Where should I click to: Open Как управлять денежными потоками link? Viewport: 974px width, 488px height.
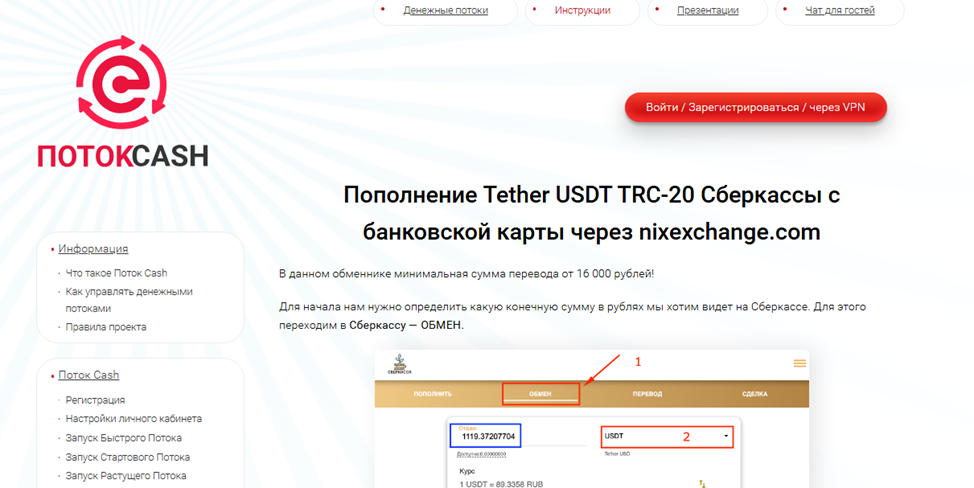(129, 300)
